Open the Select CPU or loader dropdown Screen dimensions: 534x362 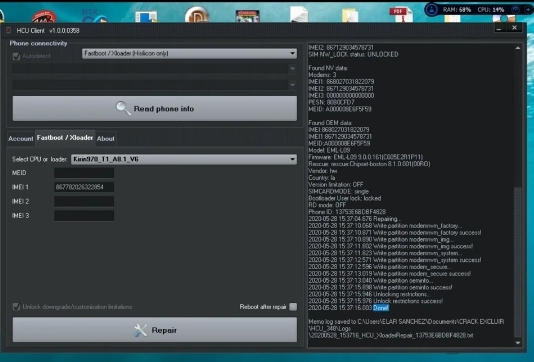pyautogui.click(x=184, y=159)
